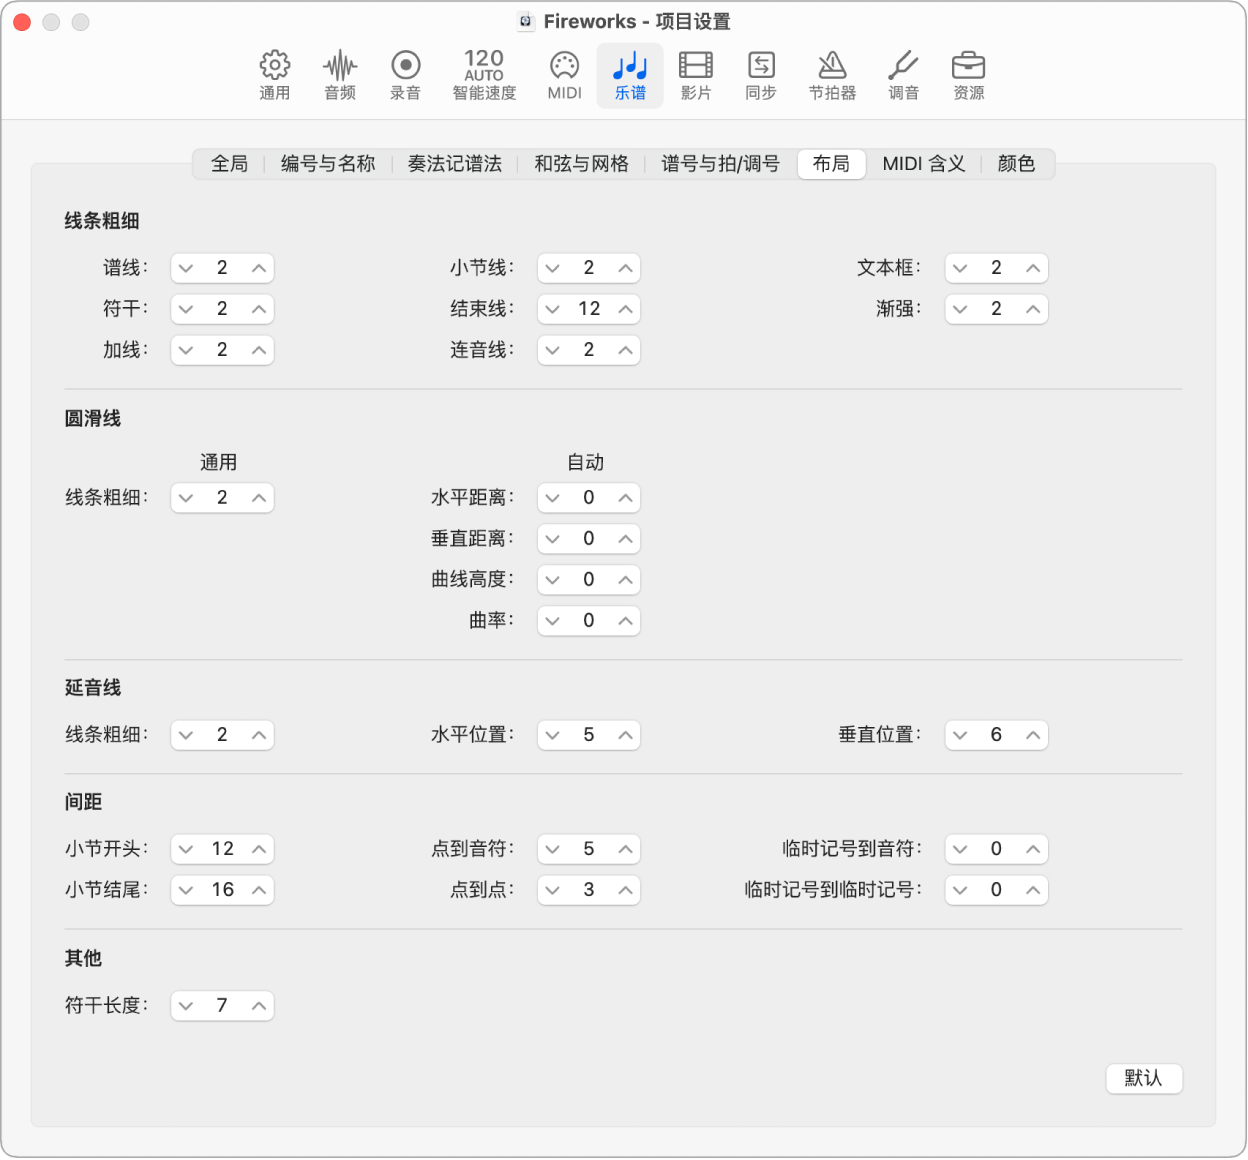Open the 录音 settings icon
Screen dimensions: 1248x1160
405,75
